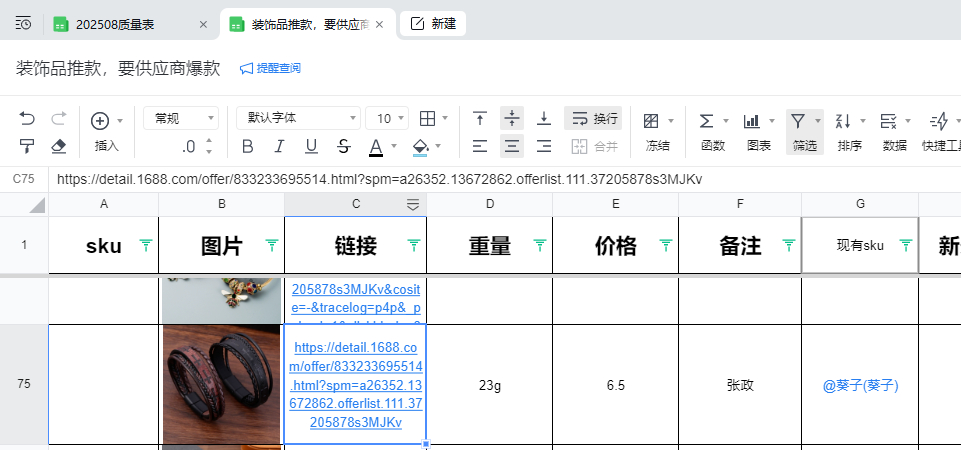Open the 默认字体 font dropdown
Image resolution: width=961 pixels, height=450 pixels.
click(298, 118)
